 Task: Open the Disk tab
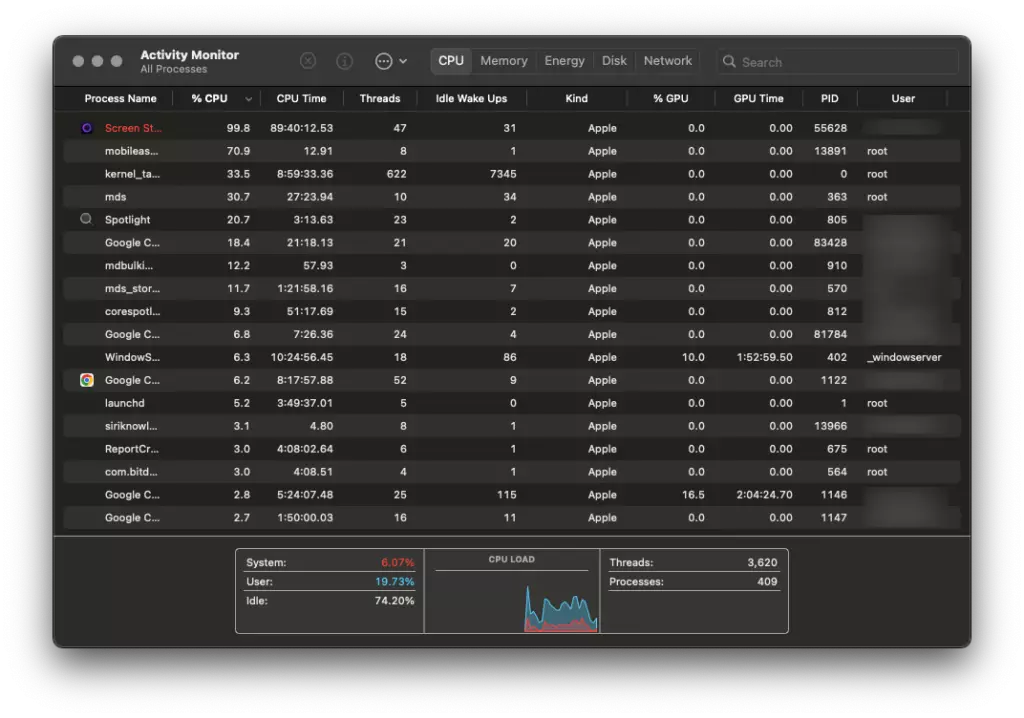614,61
